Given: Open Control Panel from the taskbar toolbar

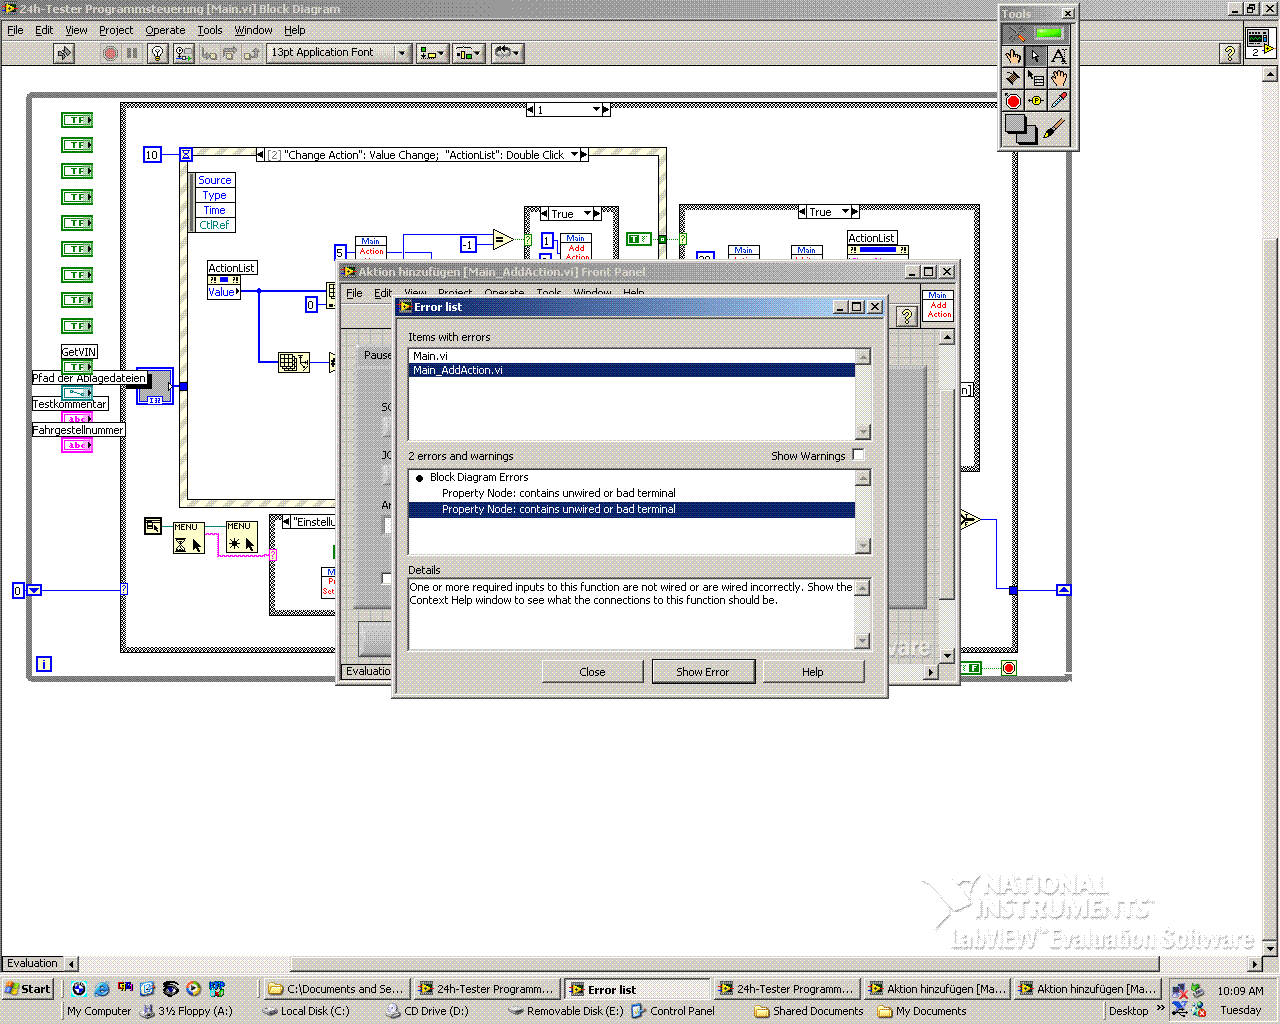Looking at the screenshot, I should click(x=673, y=1011).
